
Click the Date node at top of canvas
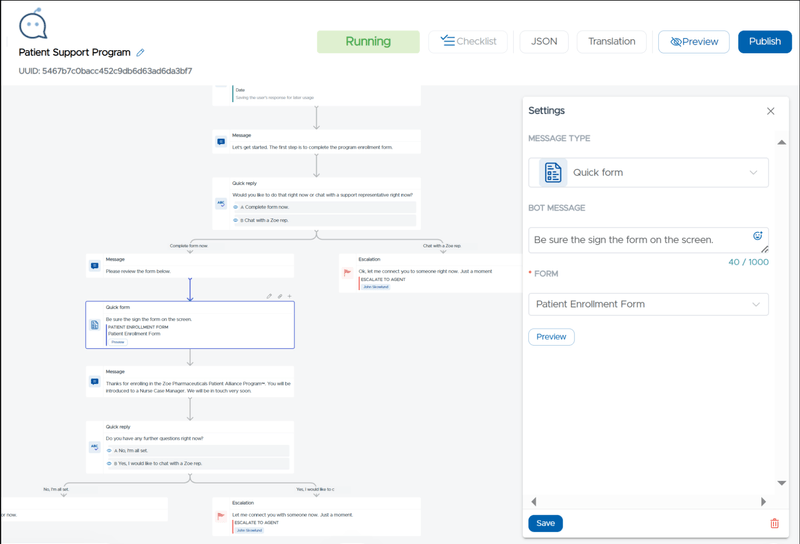point(316,94)
